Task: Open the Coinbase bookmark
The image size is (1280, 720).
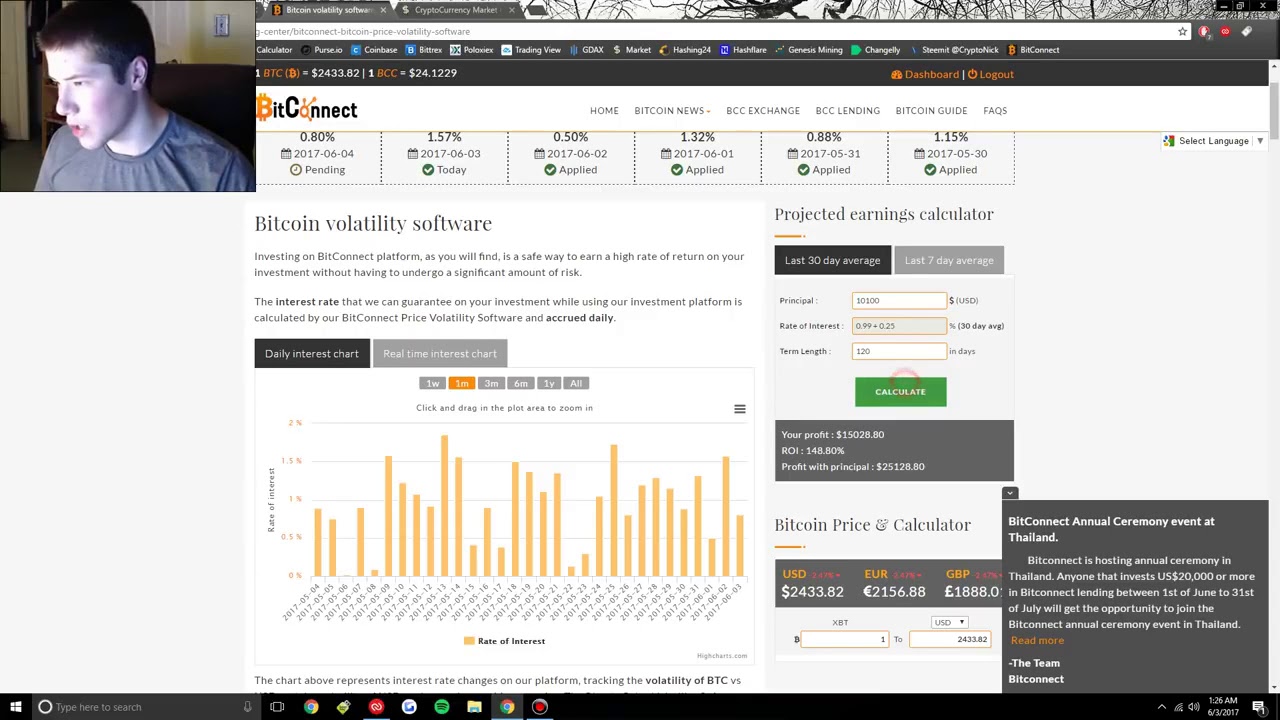Action: tap(373, 50)
